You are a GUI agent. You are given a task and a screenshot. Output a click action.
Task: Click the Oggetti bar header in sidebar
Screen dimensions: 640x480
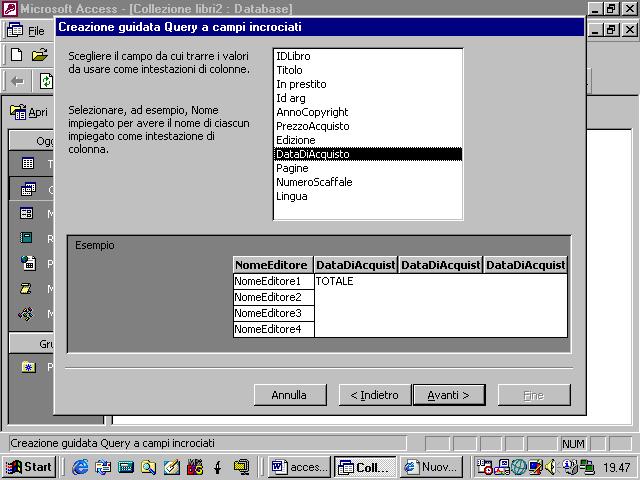click(31, 141)
